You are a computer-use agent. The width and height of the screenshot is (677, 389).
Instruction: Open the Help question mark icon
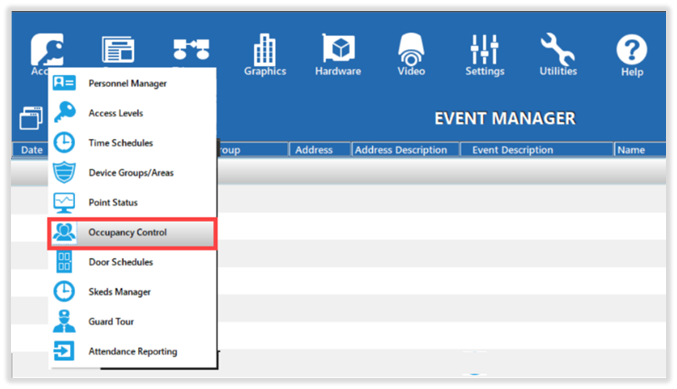click(x=632, y=50)
